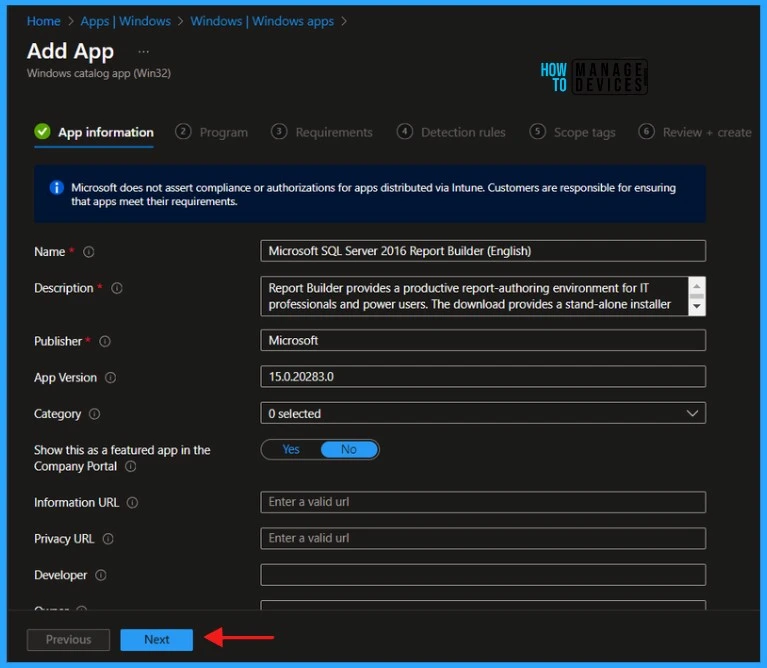Switch to the Review + create tab

coord(695,132)
